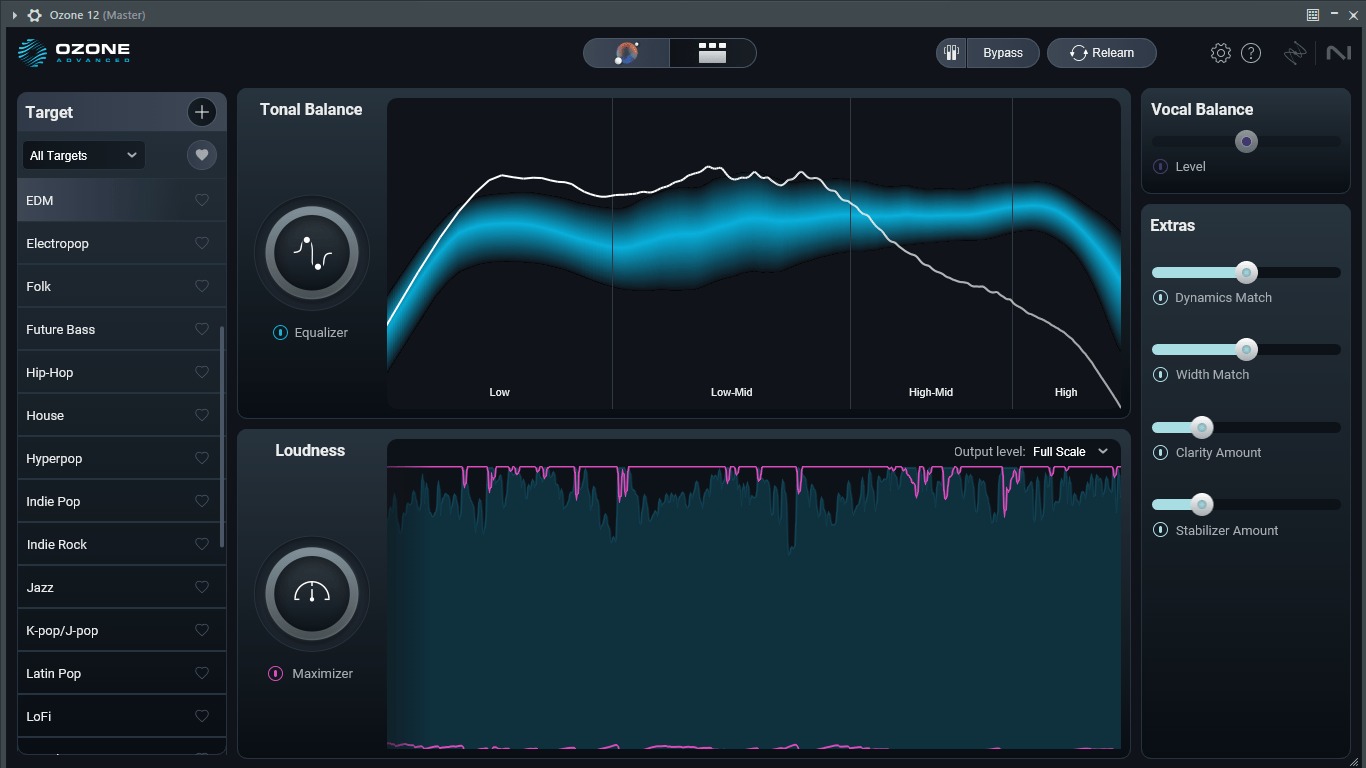
Task: Open the All Targets dropdown
Action: point(83,155)
